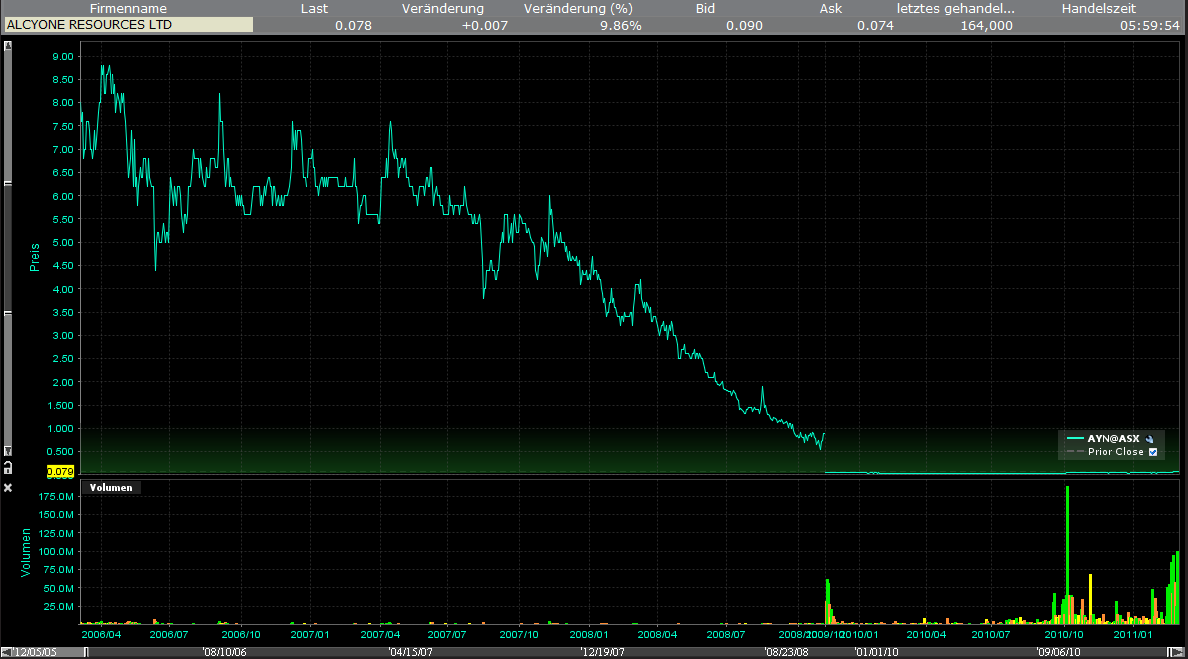Click the vertical price zoom slider track

tap(8, 250)
